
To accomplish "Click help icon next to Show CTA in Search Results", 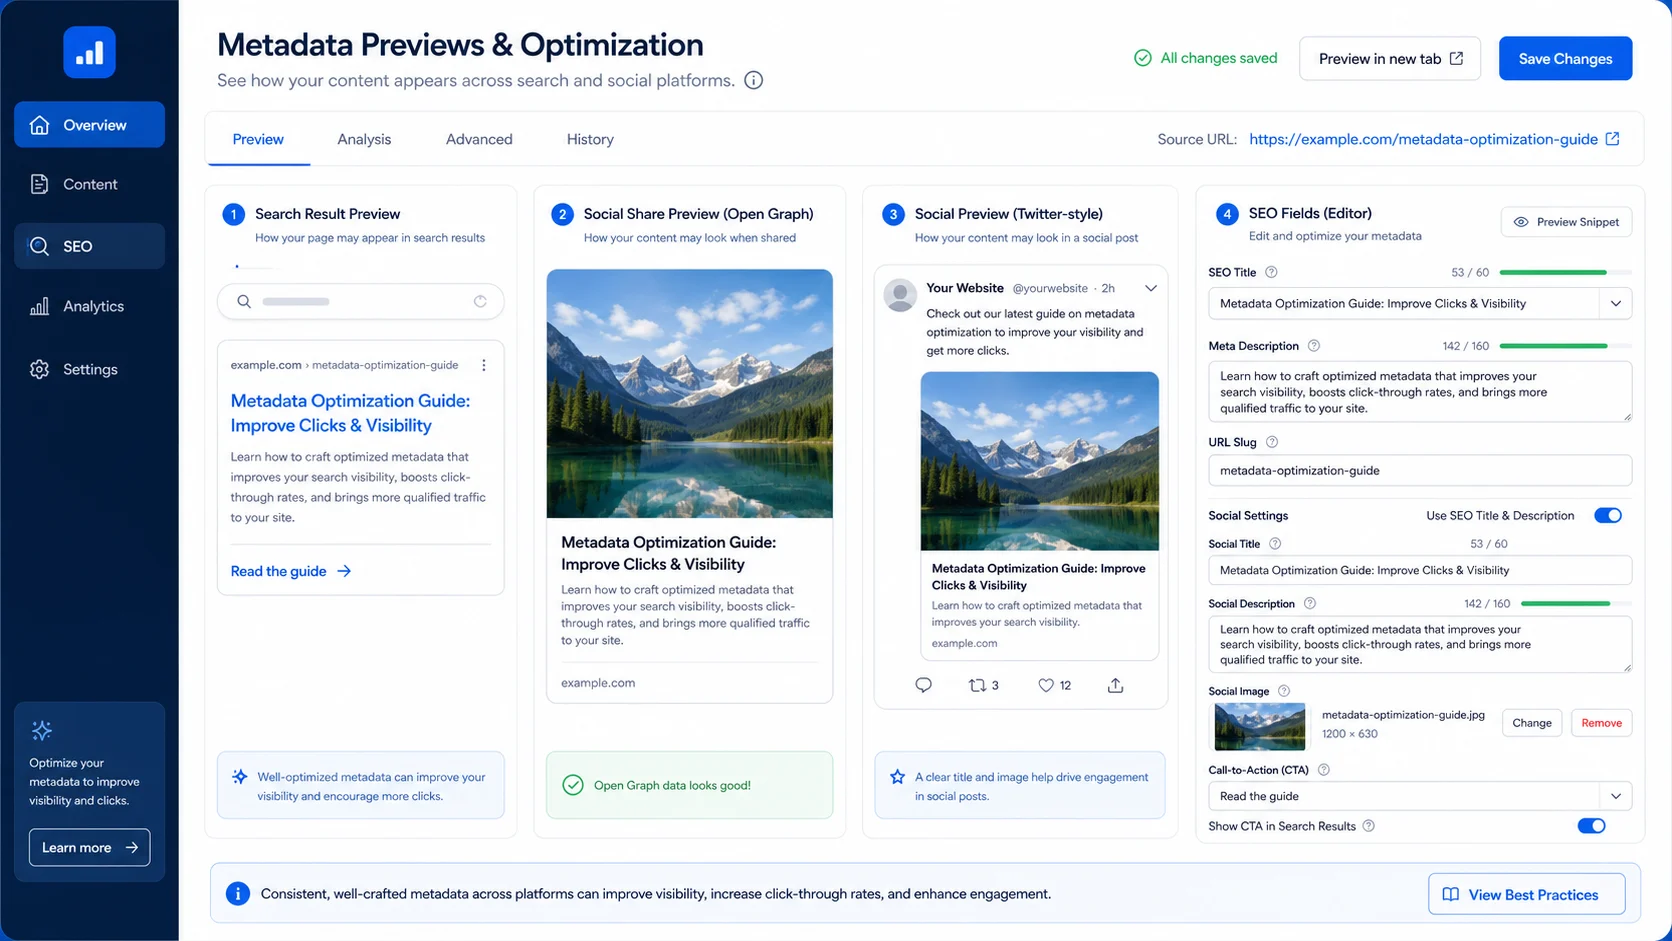I will (1369, 826).
